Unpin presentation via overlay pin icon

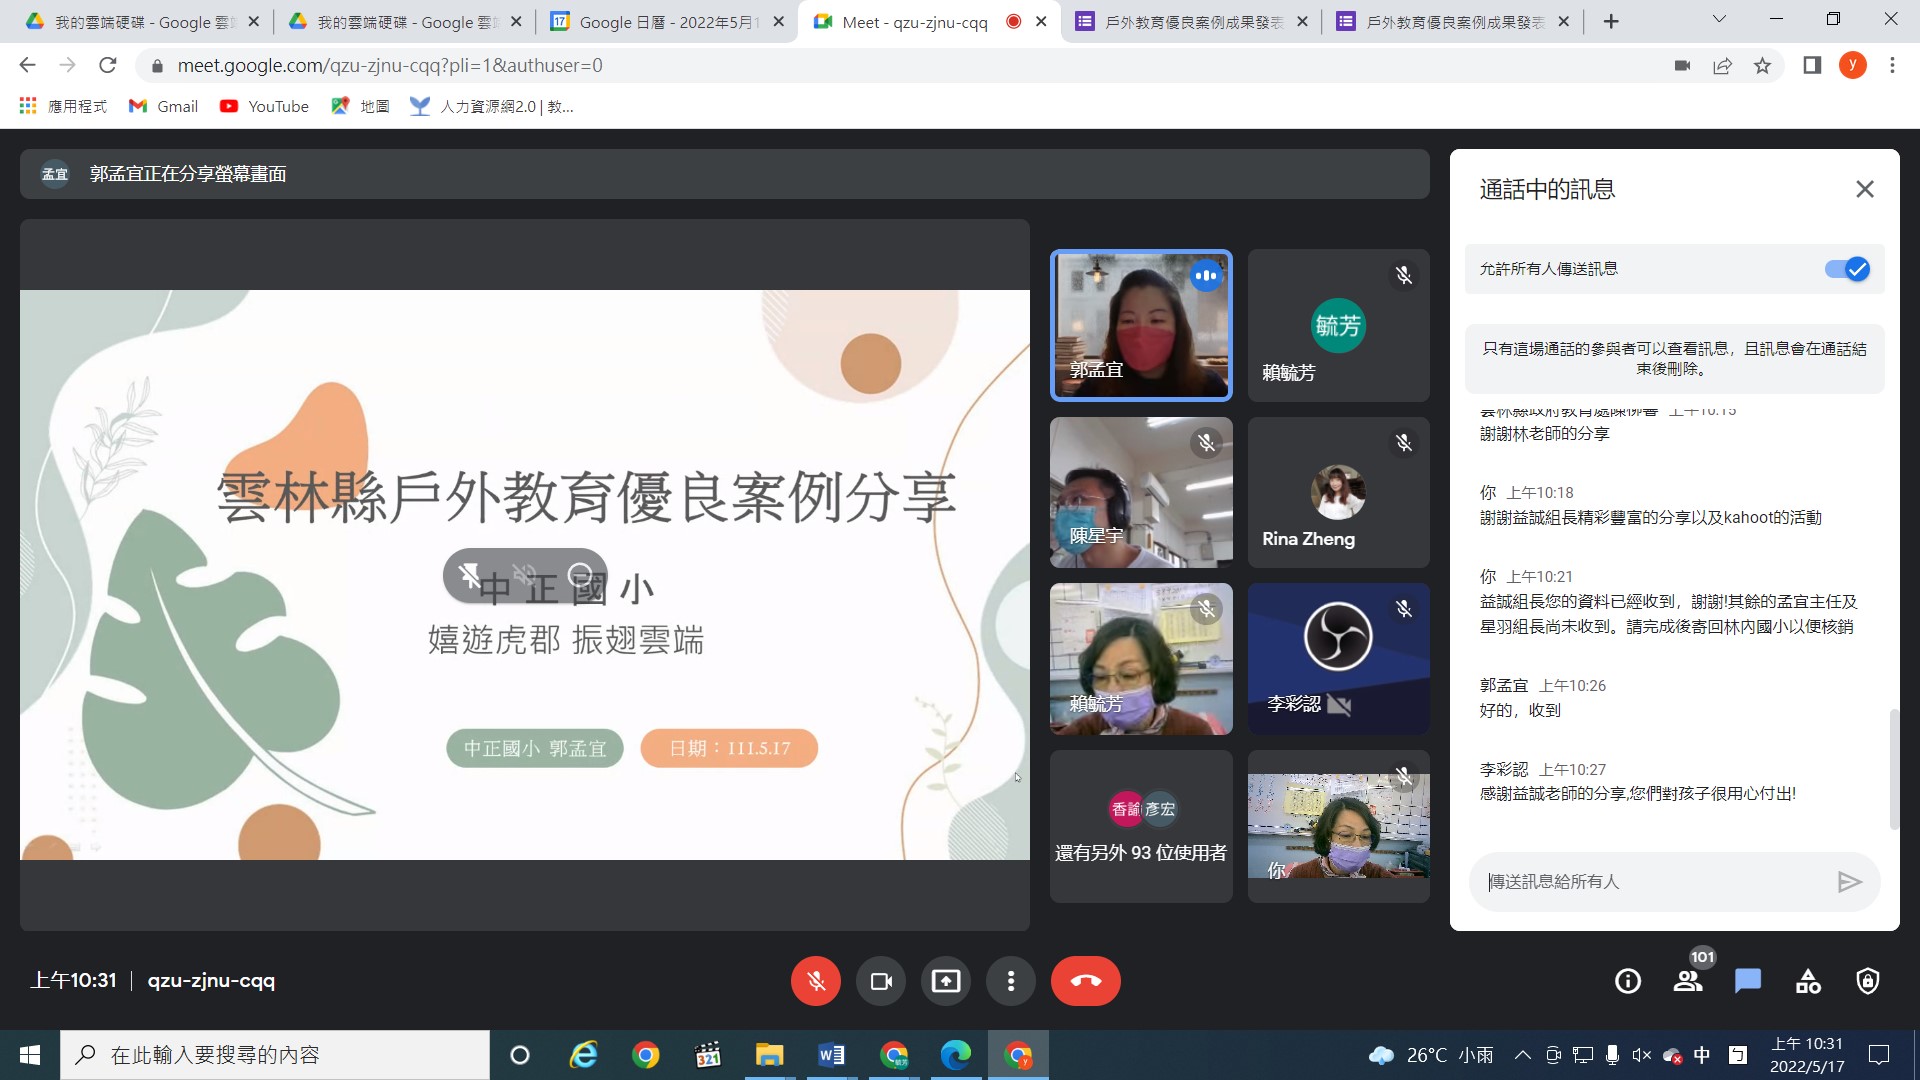469,575
